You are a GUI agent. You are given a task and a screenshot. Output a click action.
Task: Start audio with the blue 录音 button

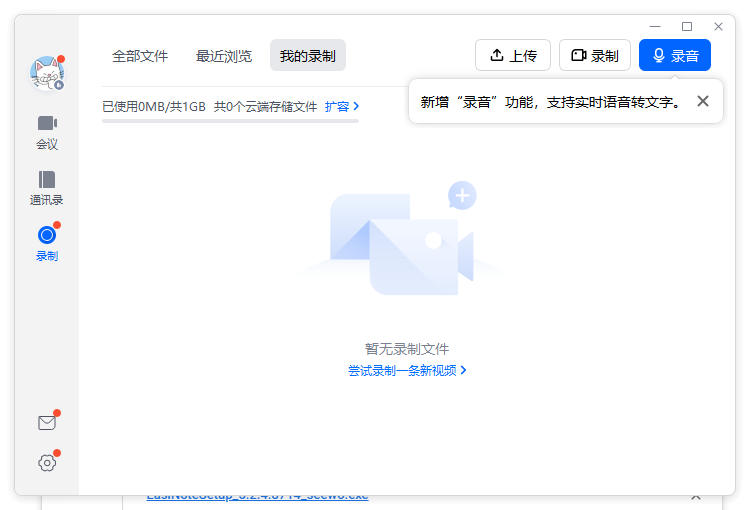(x=674, y=56)
